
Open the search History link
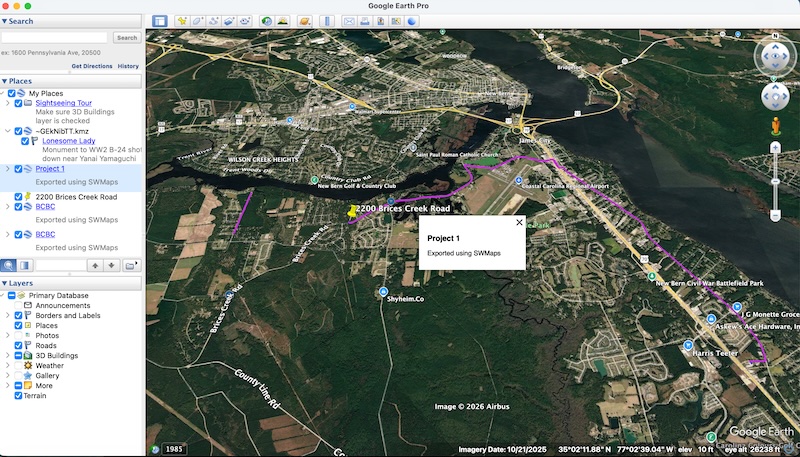tap(128, 66)
